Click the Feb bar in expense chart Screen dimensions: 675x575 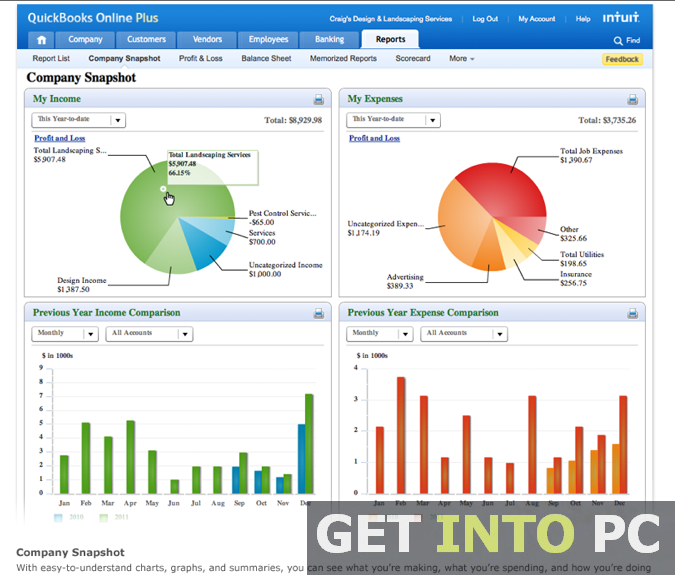coord(401,435)
